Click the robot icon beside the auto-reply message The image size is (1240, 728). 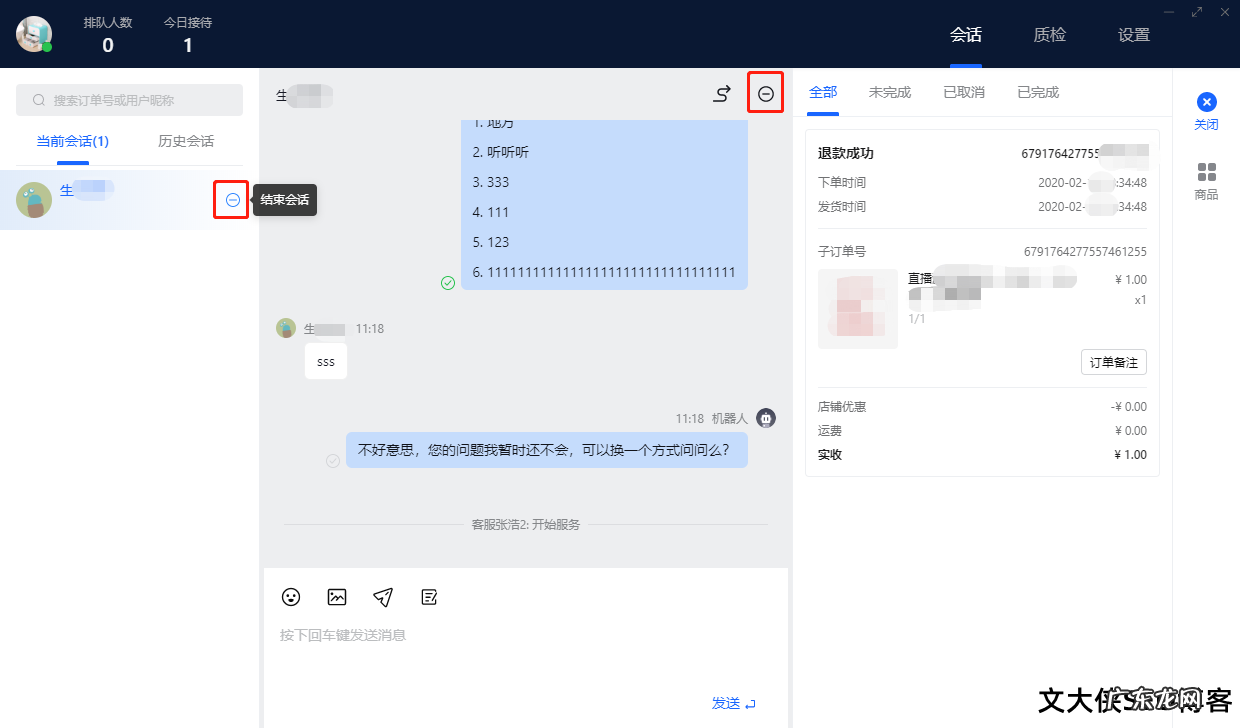[x=766, y=418]
